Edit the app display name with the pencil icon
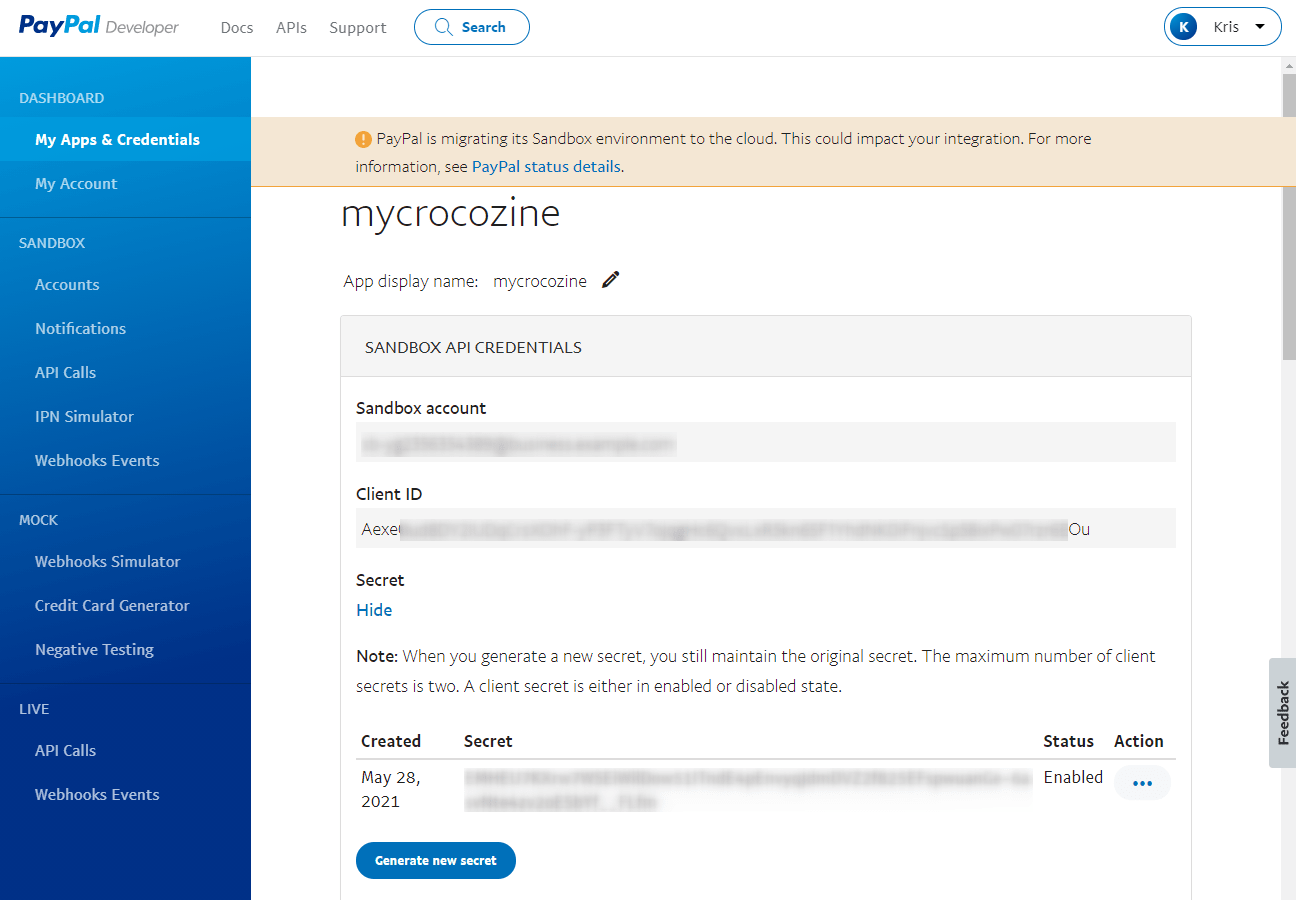The width and height of the screenshot is (1296, 900). pos(610,280)
